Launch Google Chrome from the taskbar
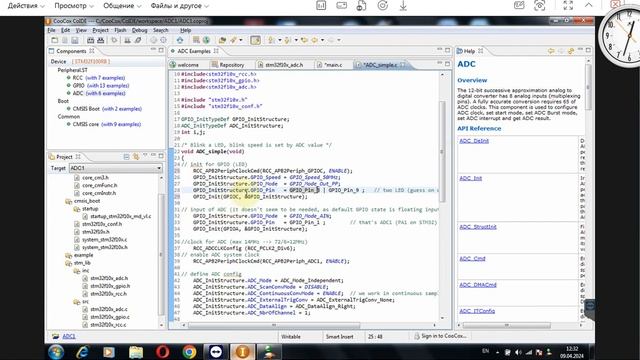The width and height of the screenshot is (640, 360). pyautogui.click(x=189, y=352)
